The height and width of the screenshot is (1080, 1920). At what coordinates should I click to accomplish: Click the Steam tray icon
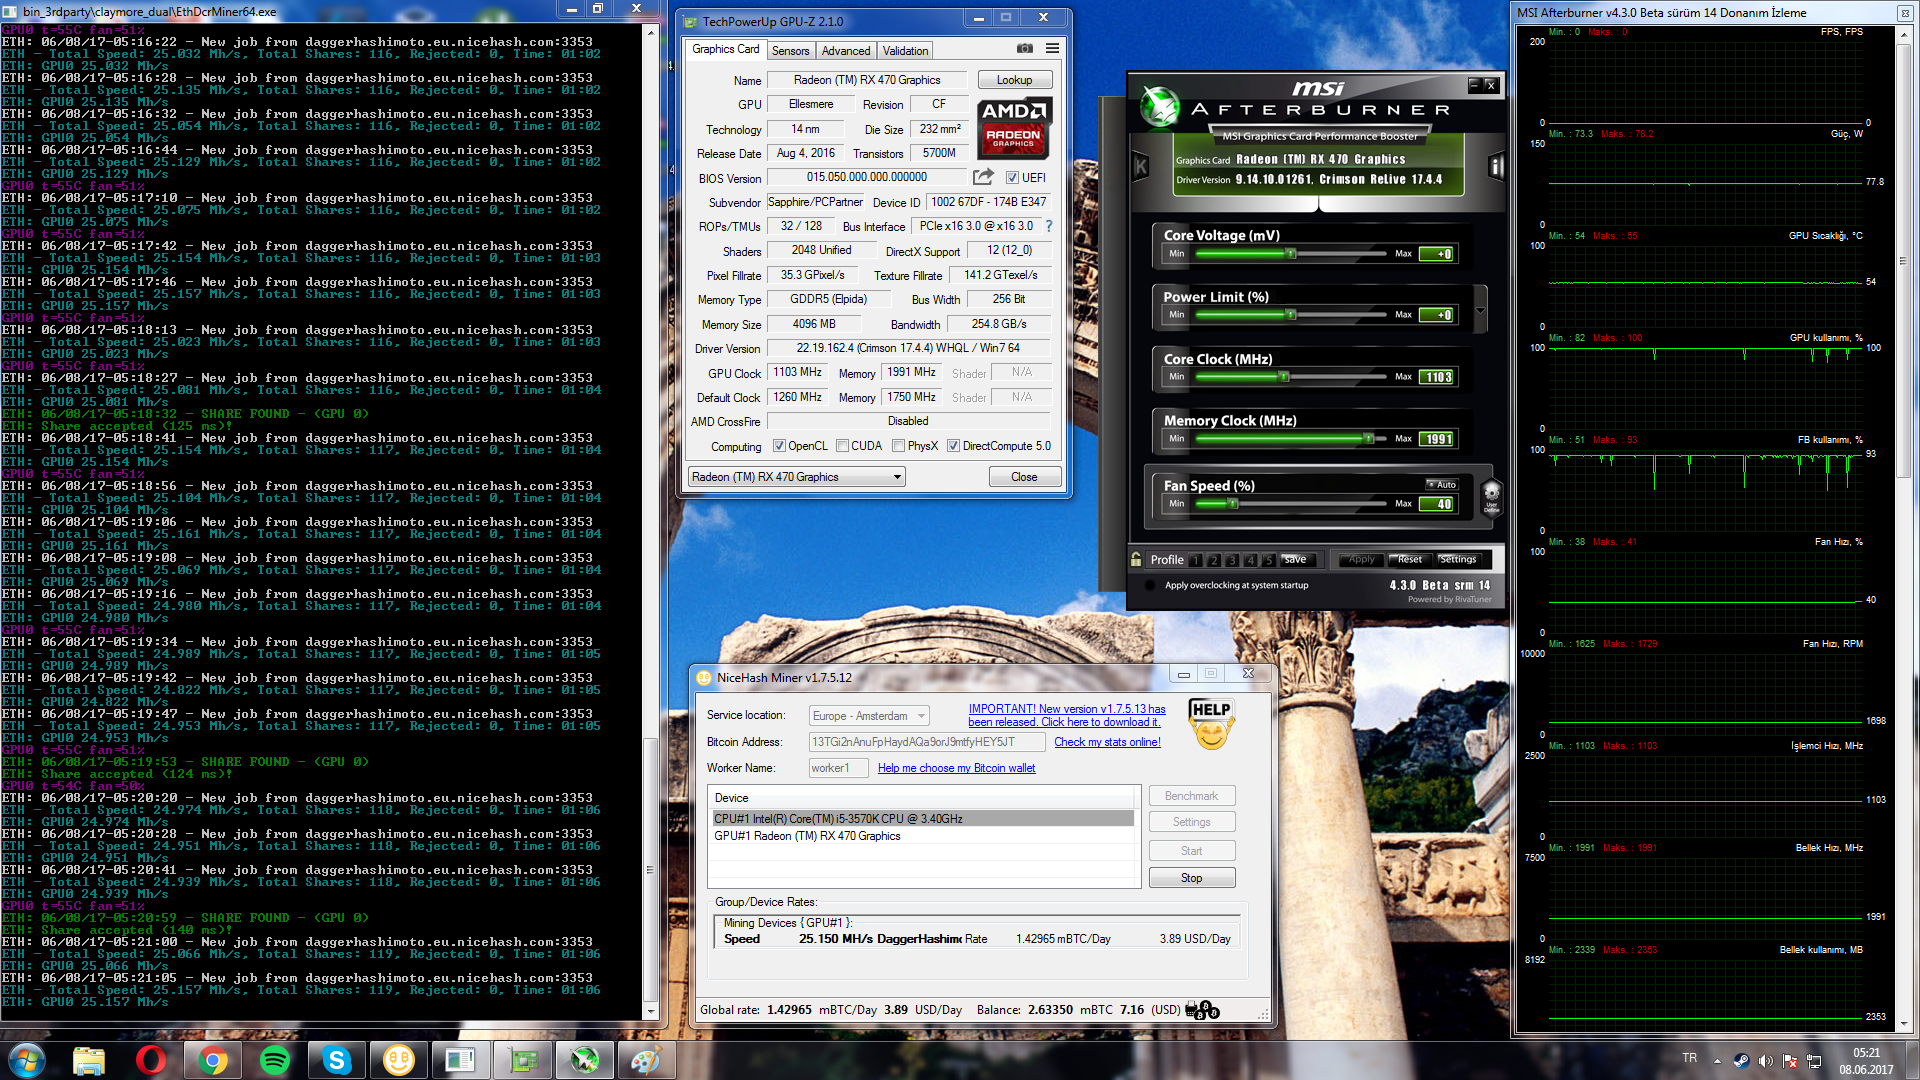[x=1741, y=1061]
